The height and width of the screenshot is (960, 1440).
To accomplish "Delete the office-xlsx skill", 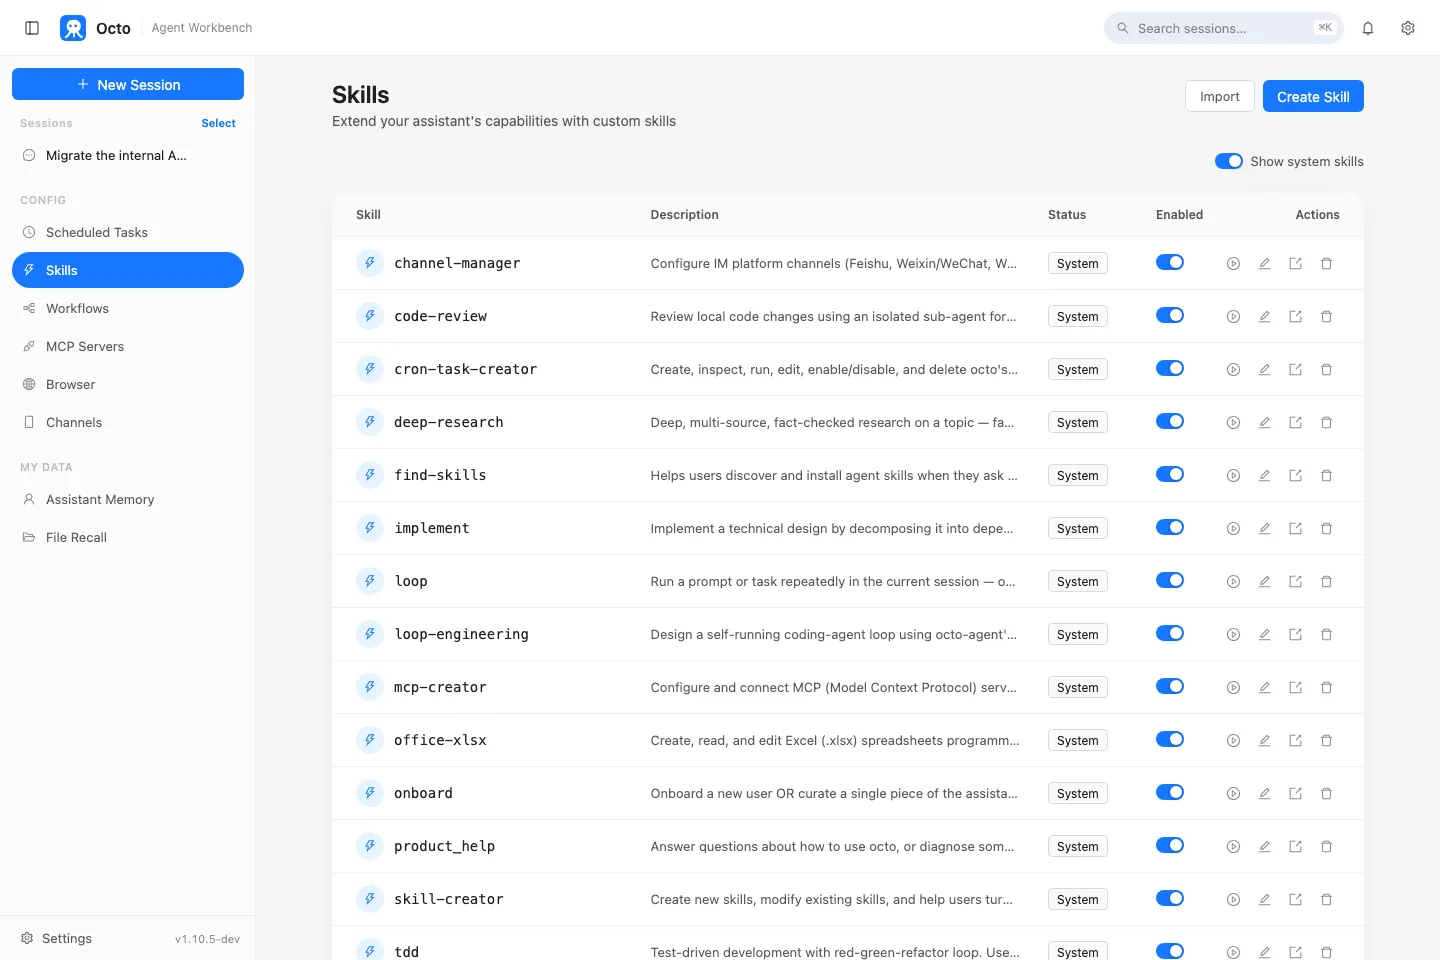I will click(x=1326, y=741).
